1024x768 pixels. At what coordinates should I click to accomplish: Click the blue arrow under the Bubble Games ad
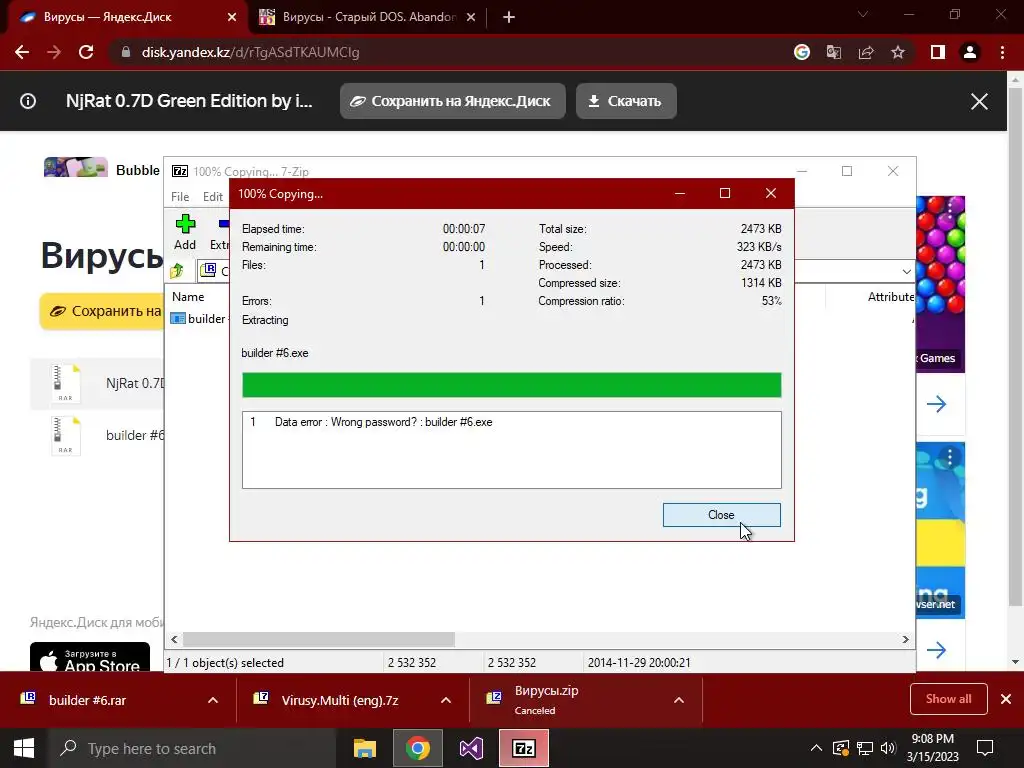pos(936,404)
